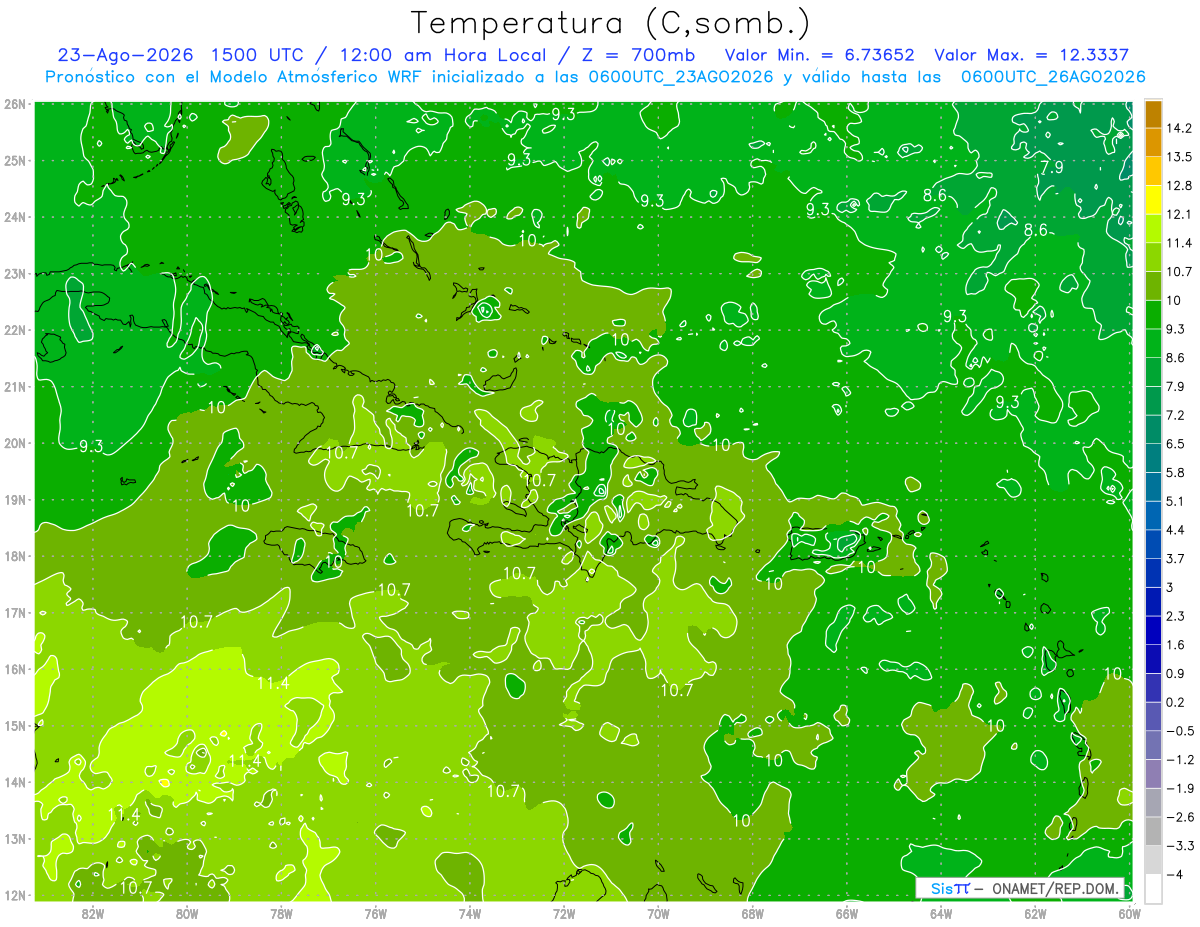This screenshot has height=927, width=1200.
Task: Click the "18N" latitude label
Action: click(15, 556)
